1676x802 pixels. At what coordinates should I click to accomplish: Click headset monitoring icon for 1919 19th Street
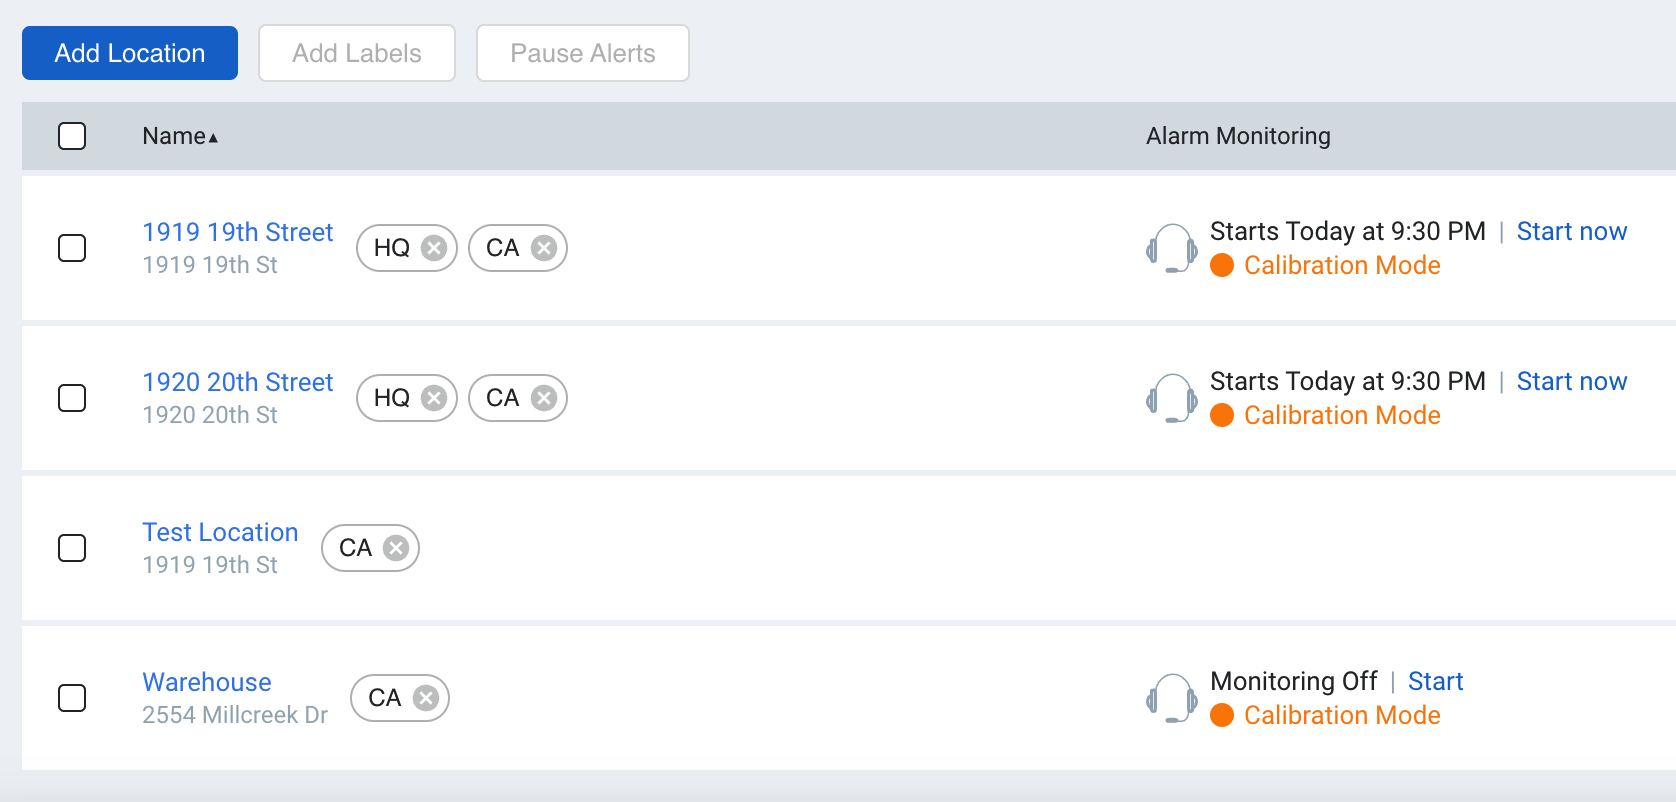(1171, 248)
